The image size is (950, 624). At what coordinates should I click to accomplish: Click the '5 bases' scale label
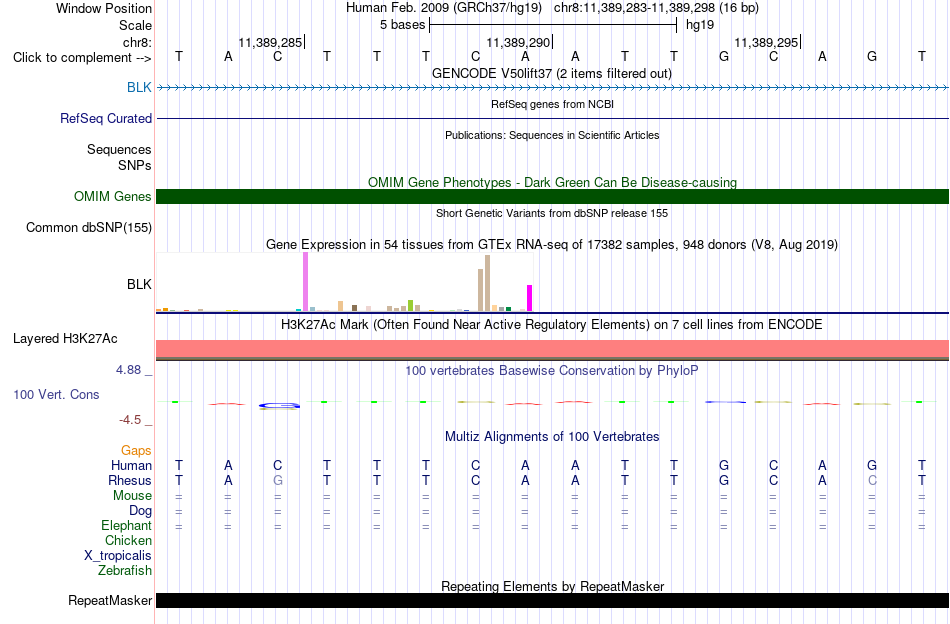(x=402, y=25)
